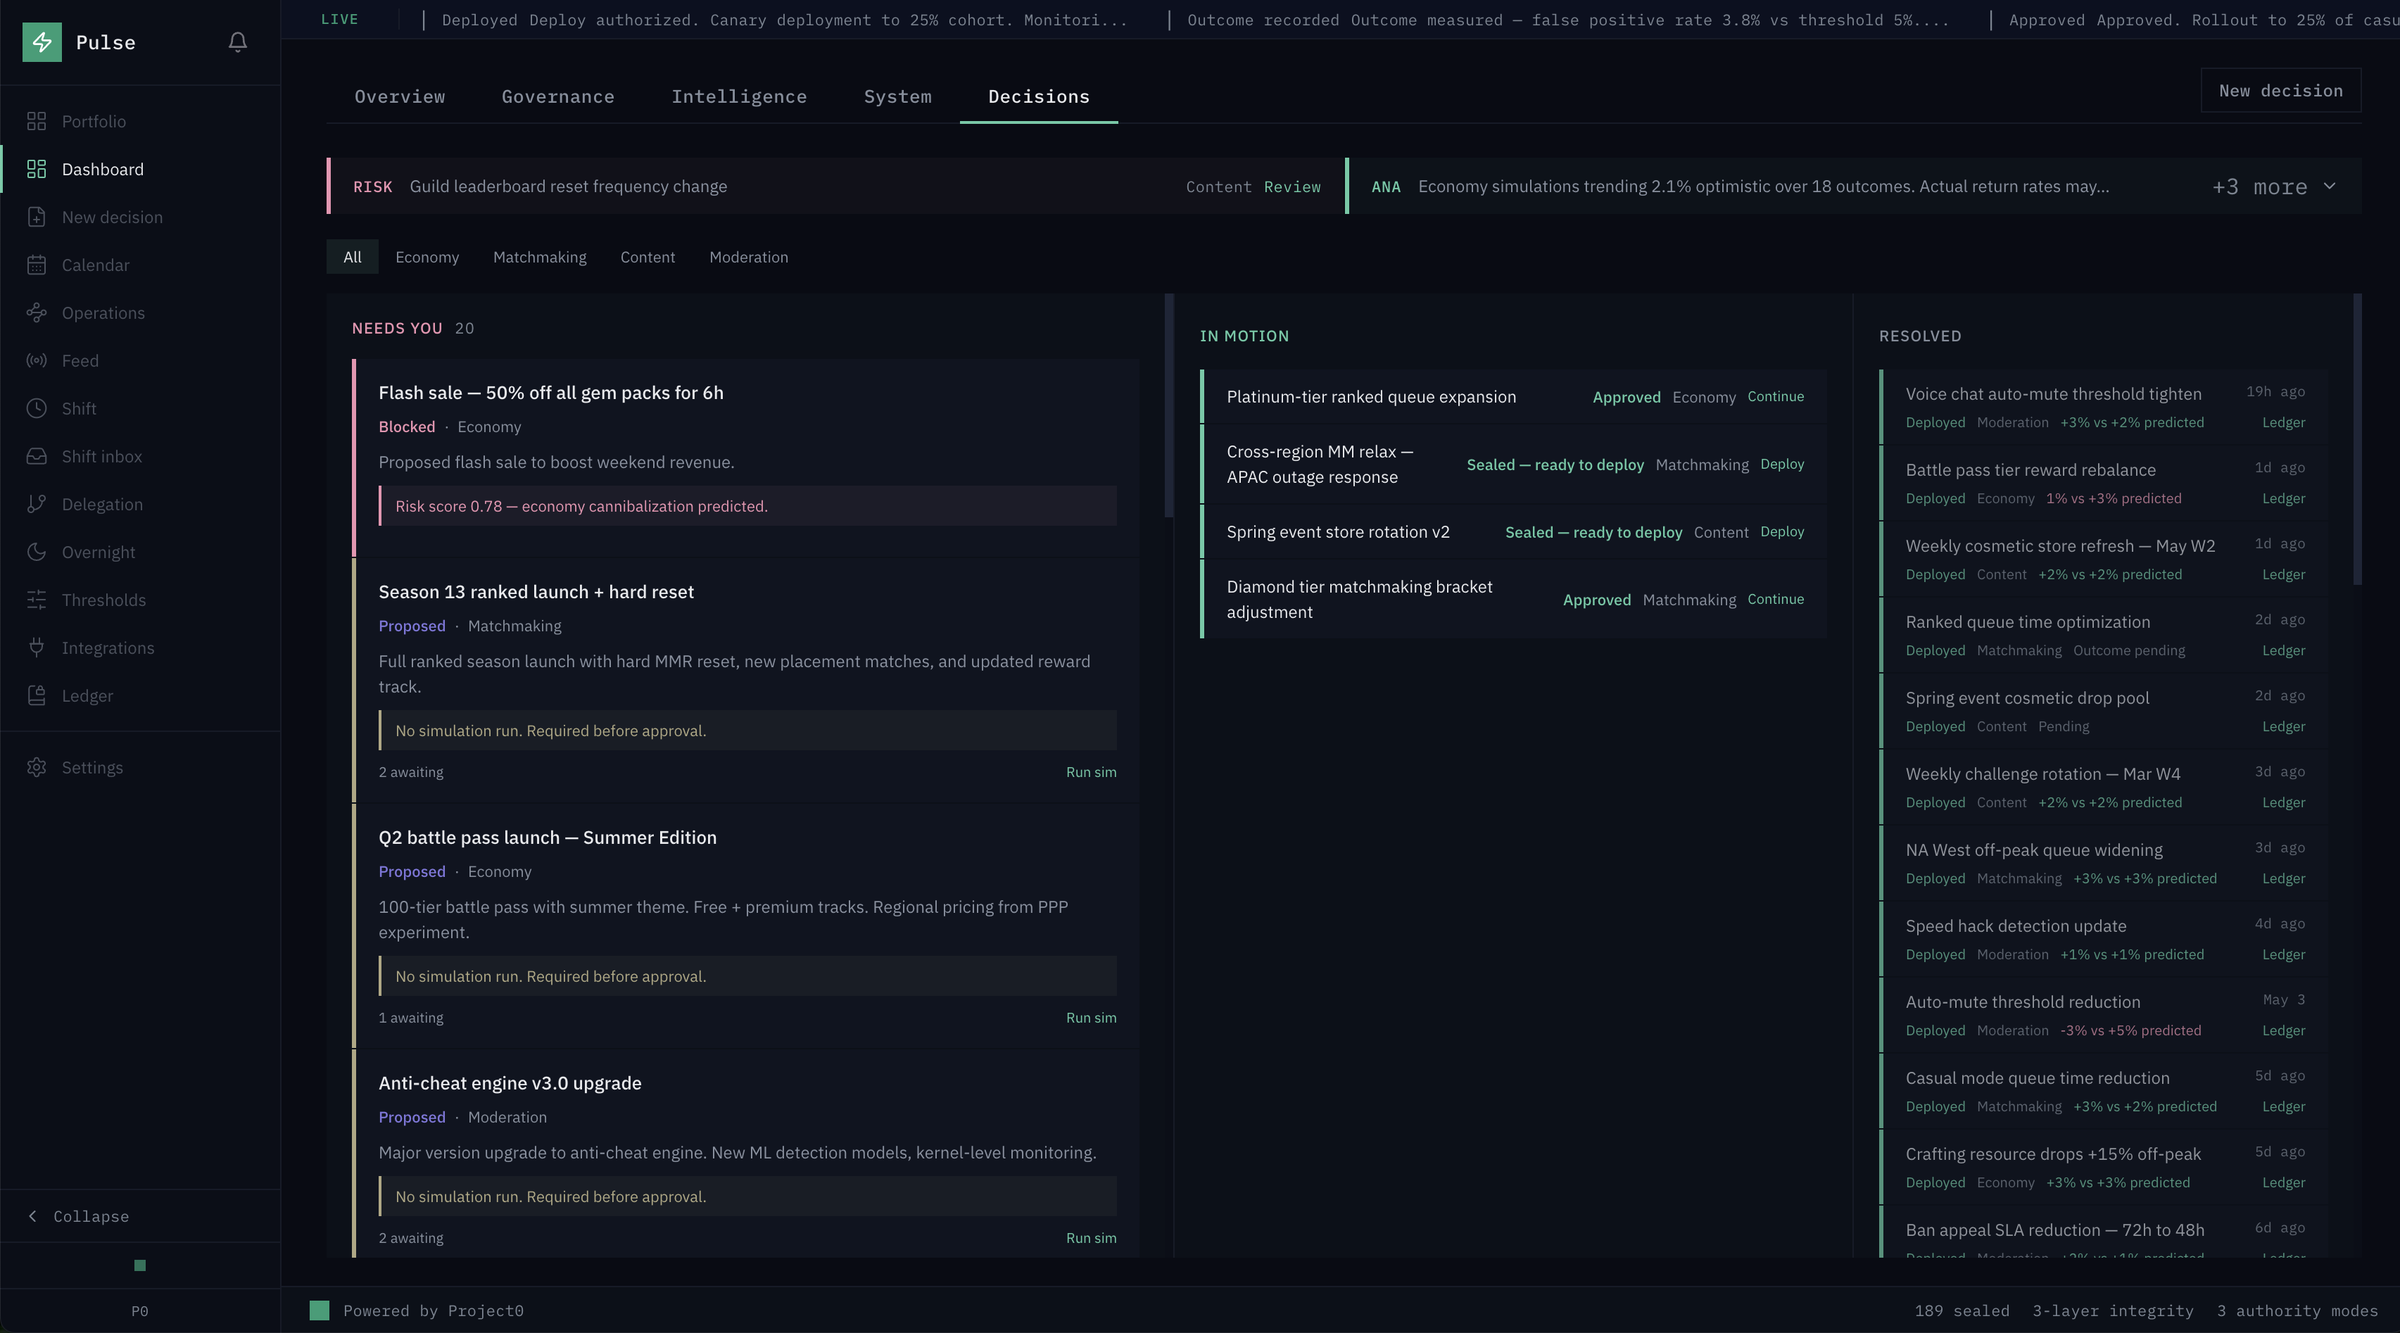Select the Decisions tab
Image resolution: width=2400 pixels, height=1333 pixels.
coord(1039,97)
